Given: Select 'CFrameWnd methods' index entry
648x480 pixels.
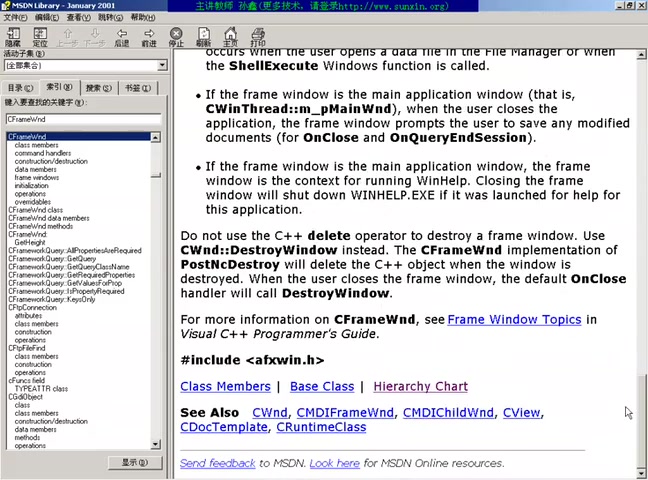Looking at the screenshot, I should tap(40, 226).
